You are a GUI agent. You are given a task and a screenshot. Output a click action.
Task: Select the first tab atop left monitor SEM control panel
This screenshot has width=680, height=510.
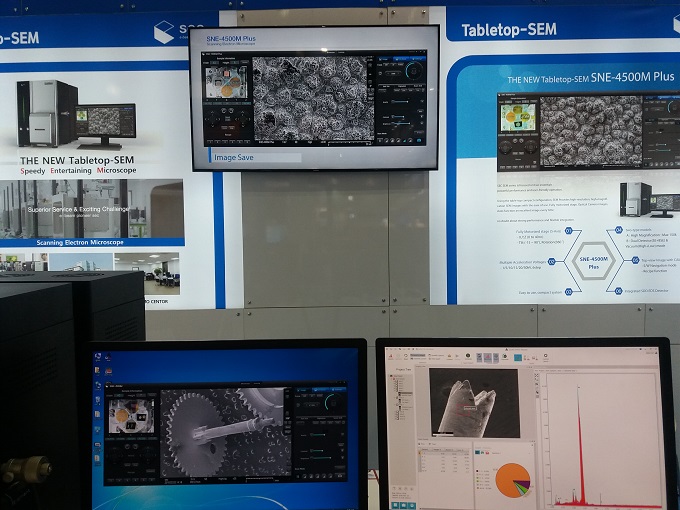304,390
